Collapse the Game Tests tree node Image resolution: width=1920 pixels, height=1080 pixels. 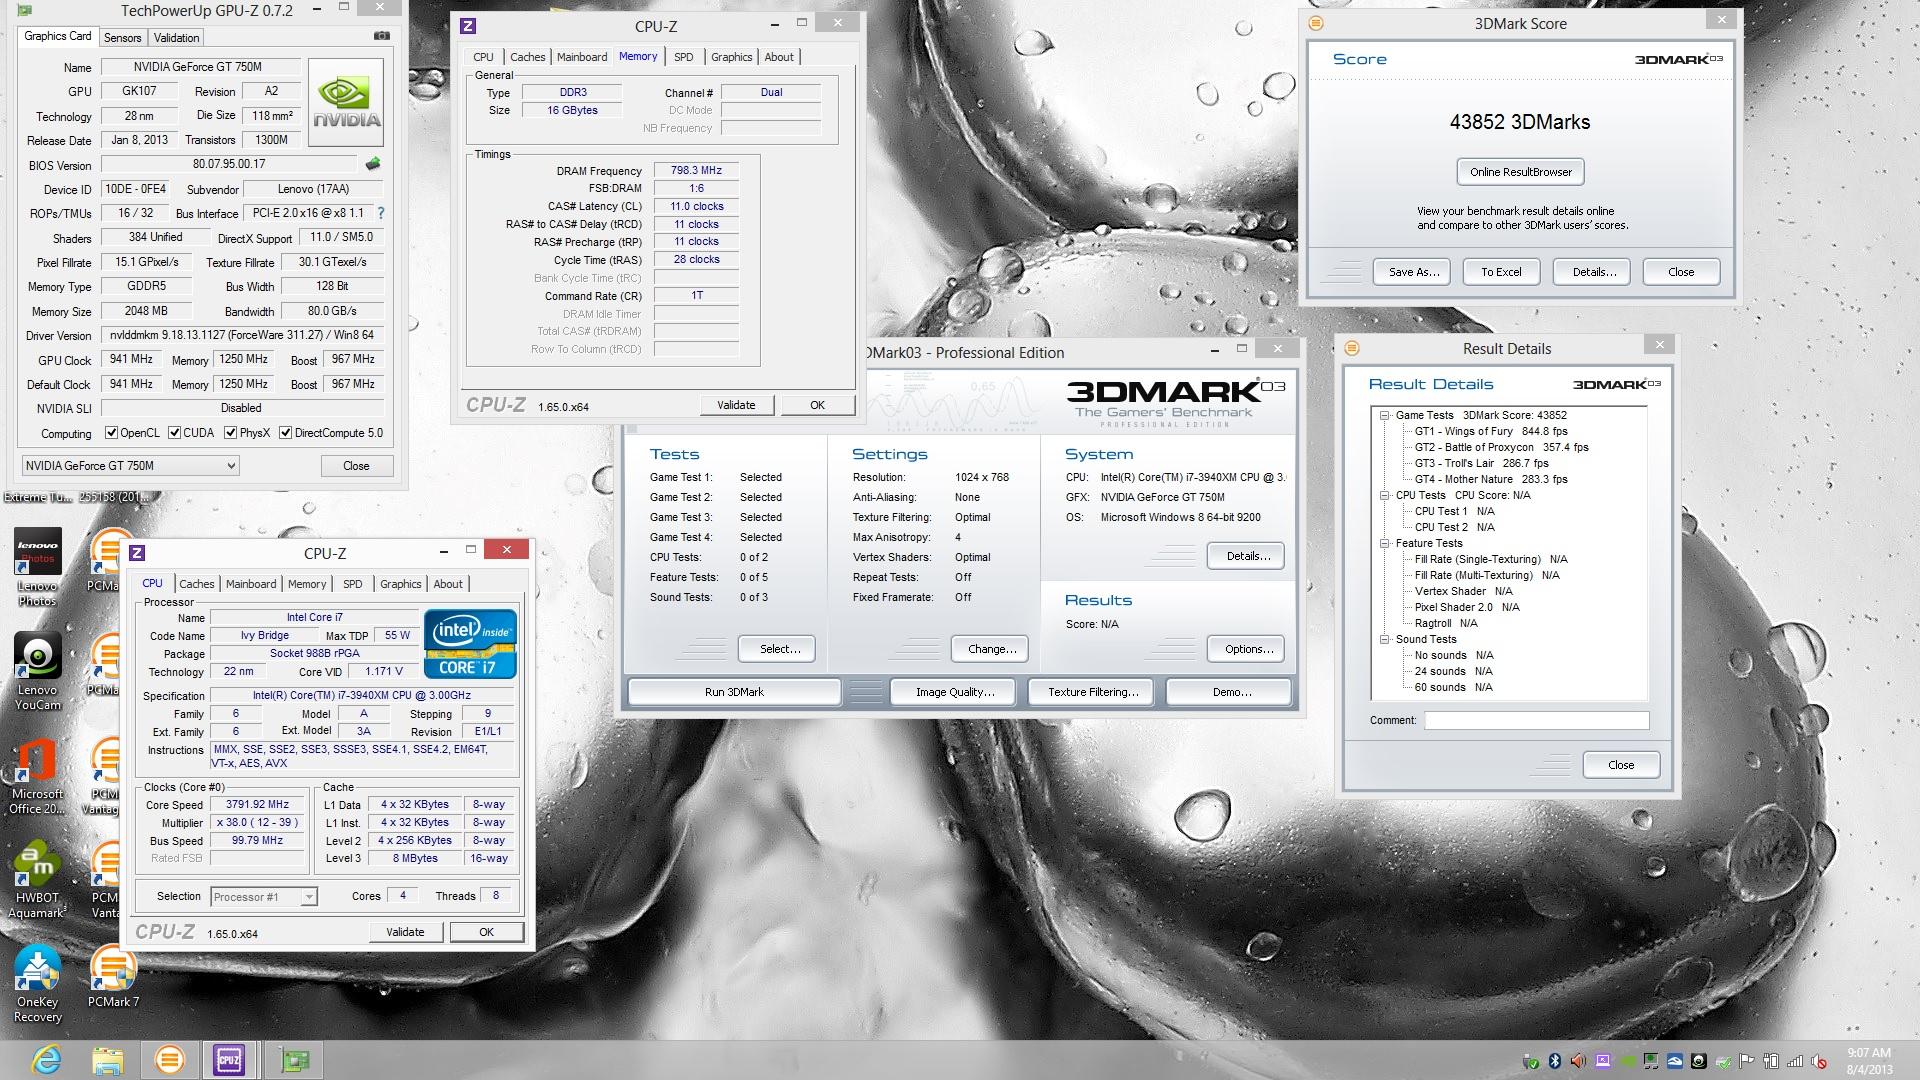point(1385,415)
